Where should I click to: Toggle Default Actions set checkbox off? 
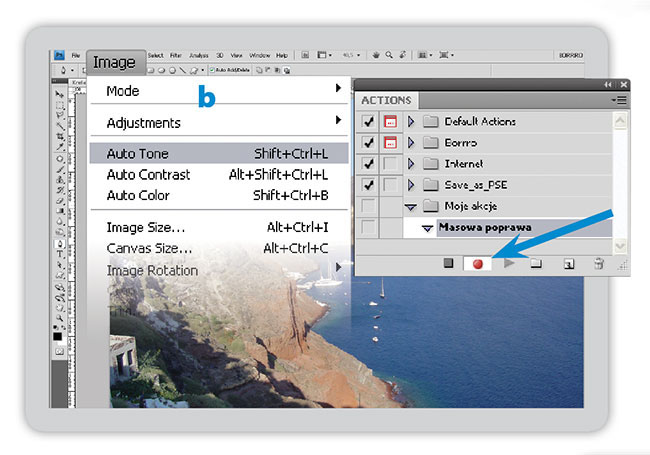(369, 121)
